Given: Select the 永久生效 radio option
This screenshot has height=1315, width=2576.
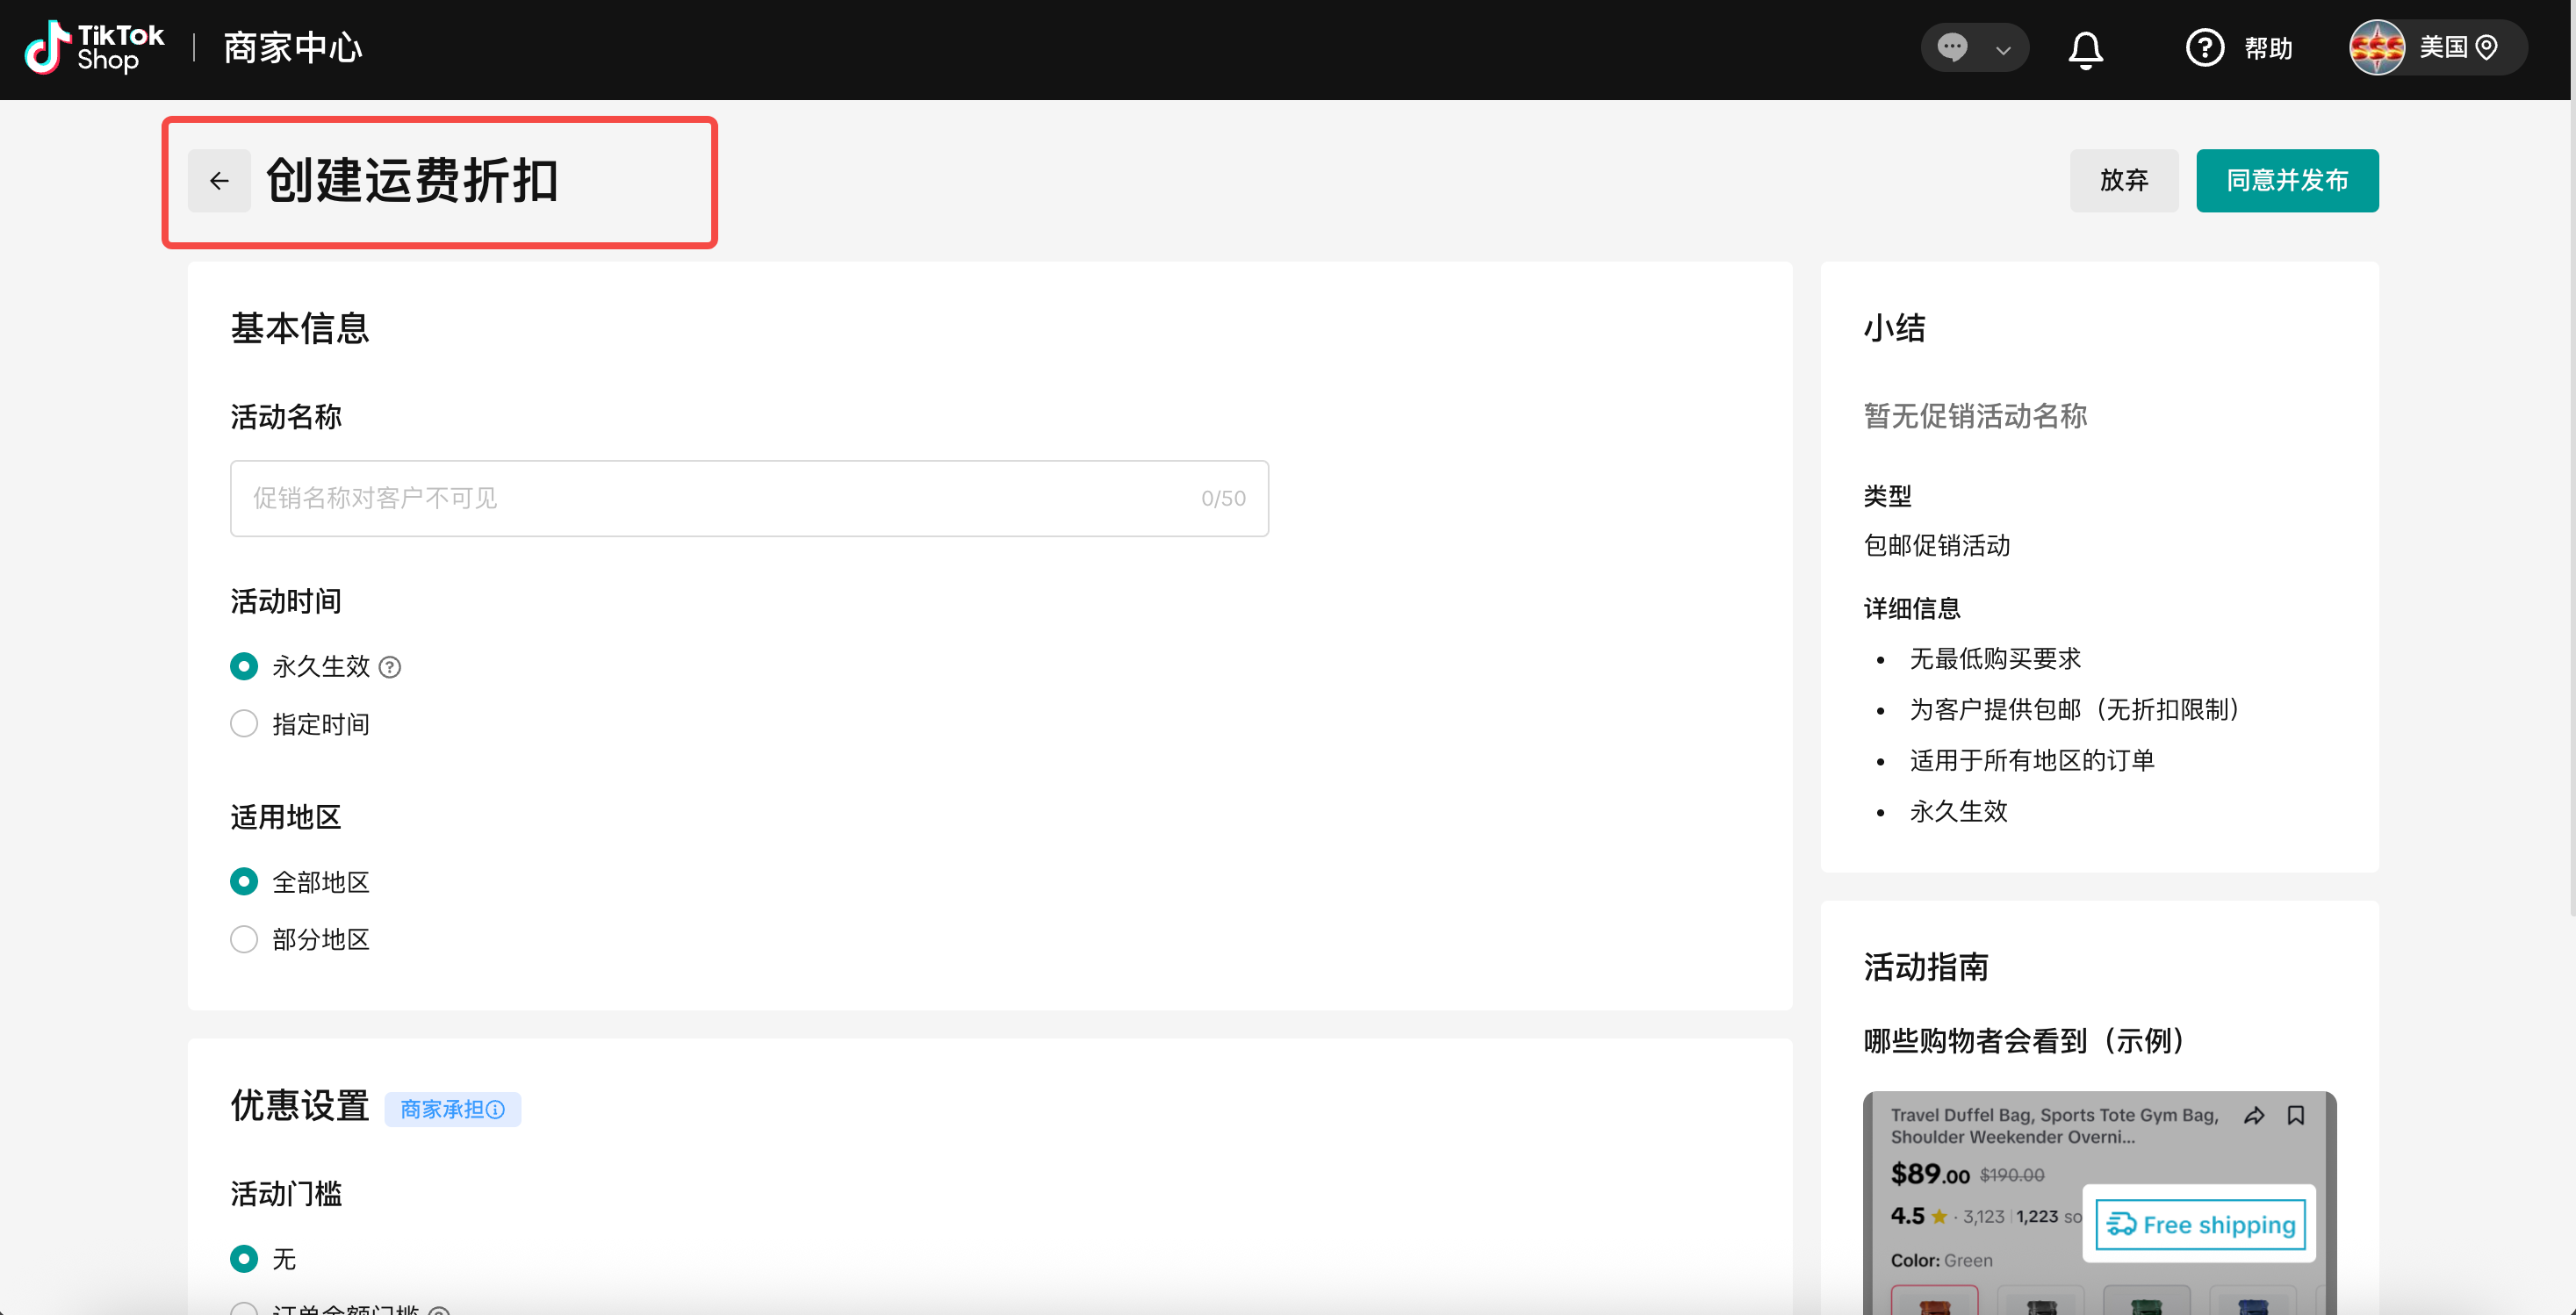Looking at the screenshot, I should click(x=244, y=666).
